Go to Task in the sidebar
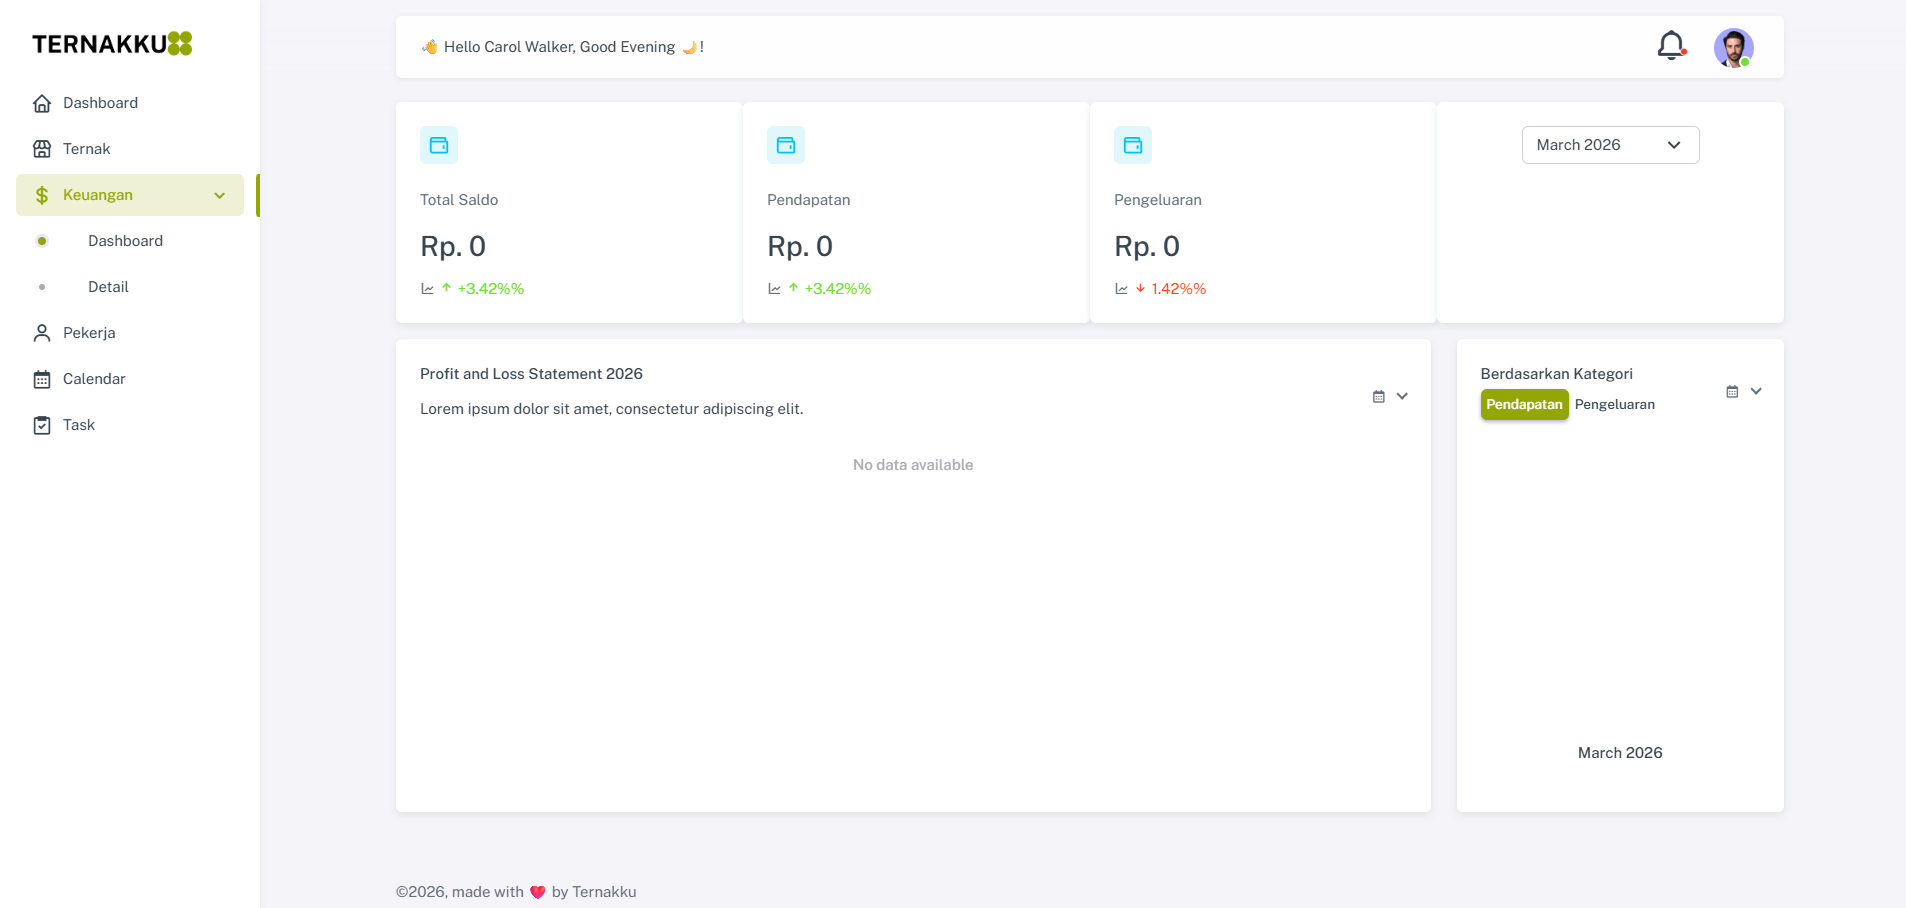This screenshot has width=1906, height=908. coord(79,425)
